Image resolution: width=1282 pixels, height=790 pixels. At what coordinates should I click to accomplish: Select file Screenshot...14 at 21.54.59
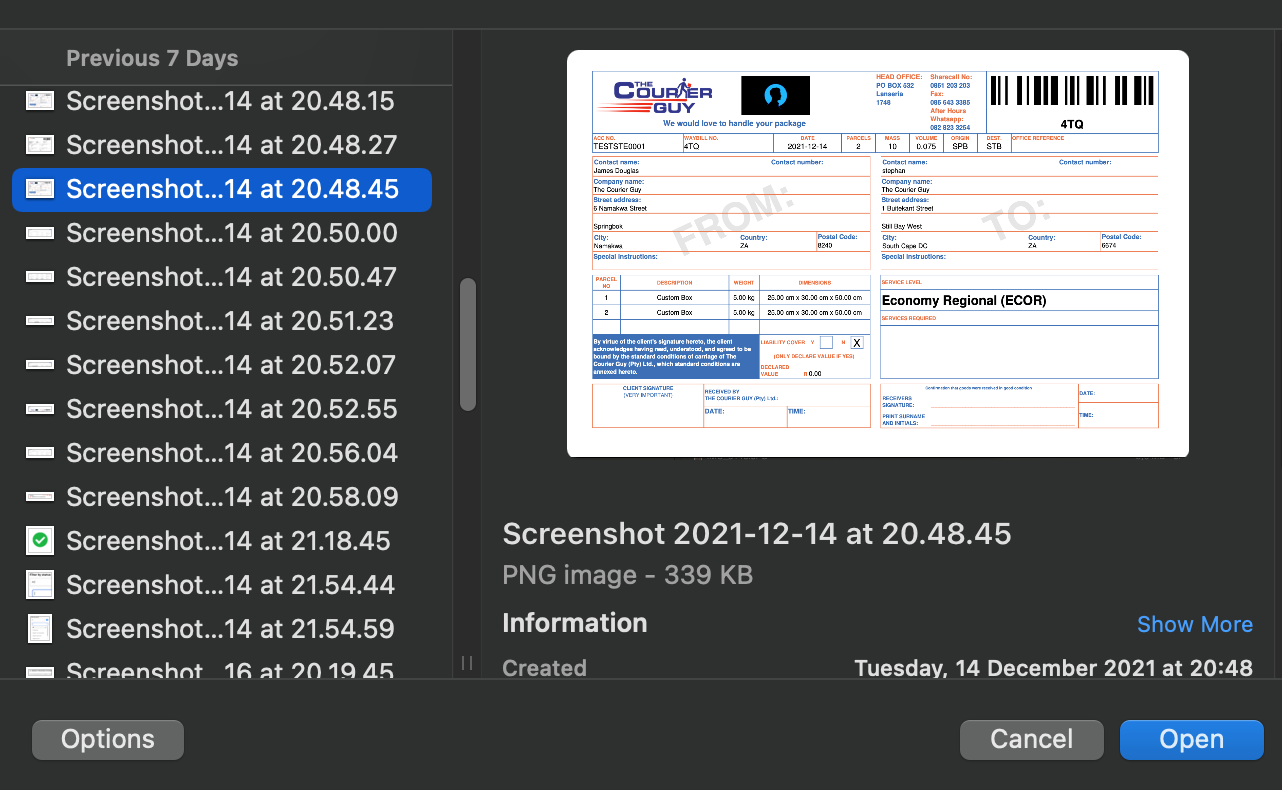click(221, 629)
